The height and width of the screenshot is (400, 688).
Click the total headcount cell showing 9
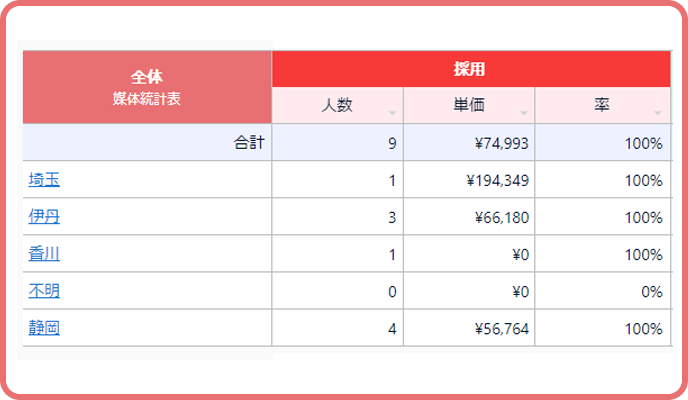click(392, 143)
